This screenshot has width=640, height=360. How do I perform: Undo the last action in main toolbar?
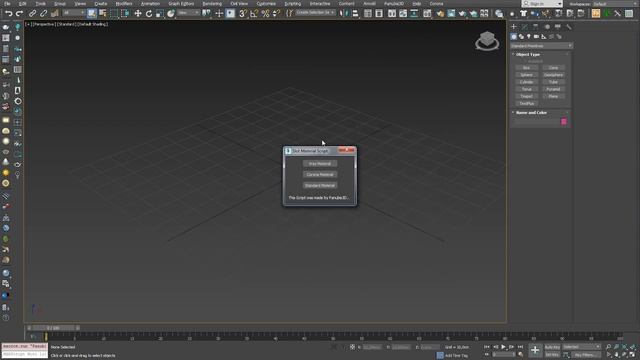pos(9,13)
